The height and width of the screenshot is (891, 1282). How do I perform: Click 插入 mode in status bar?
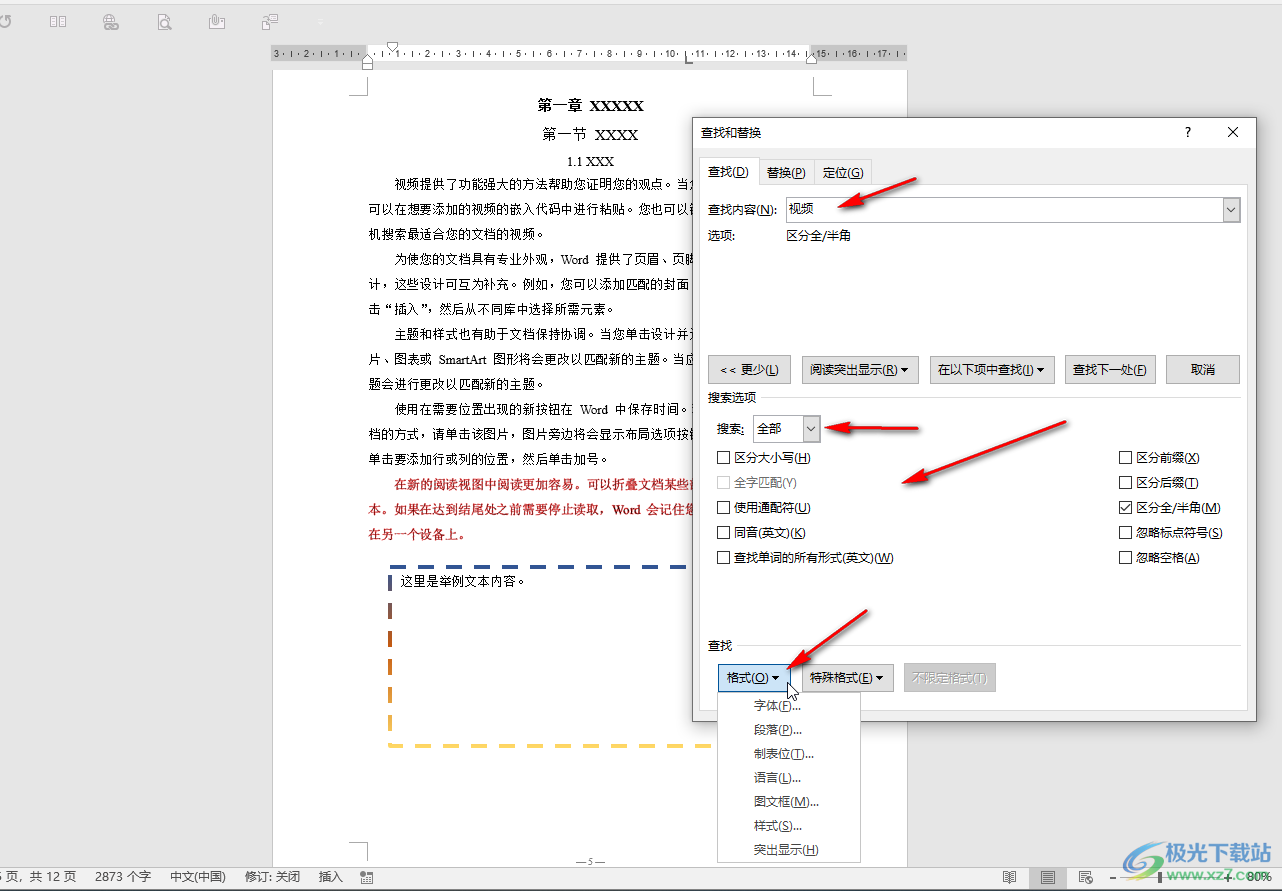point(330,877)
